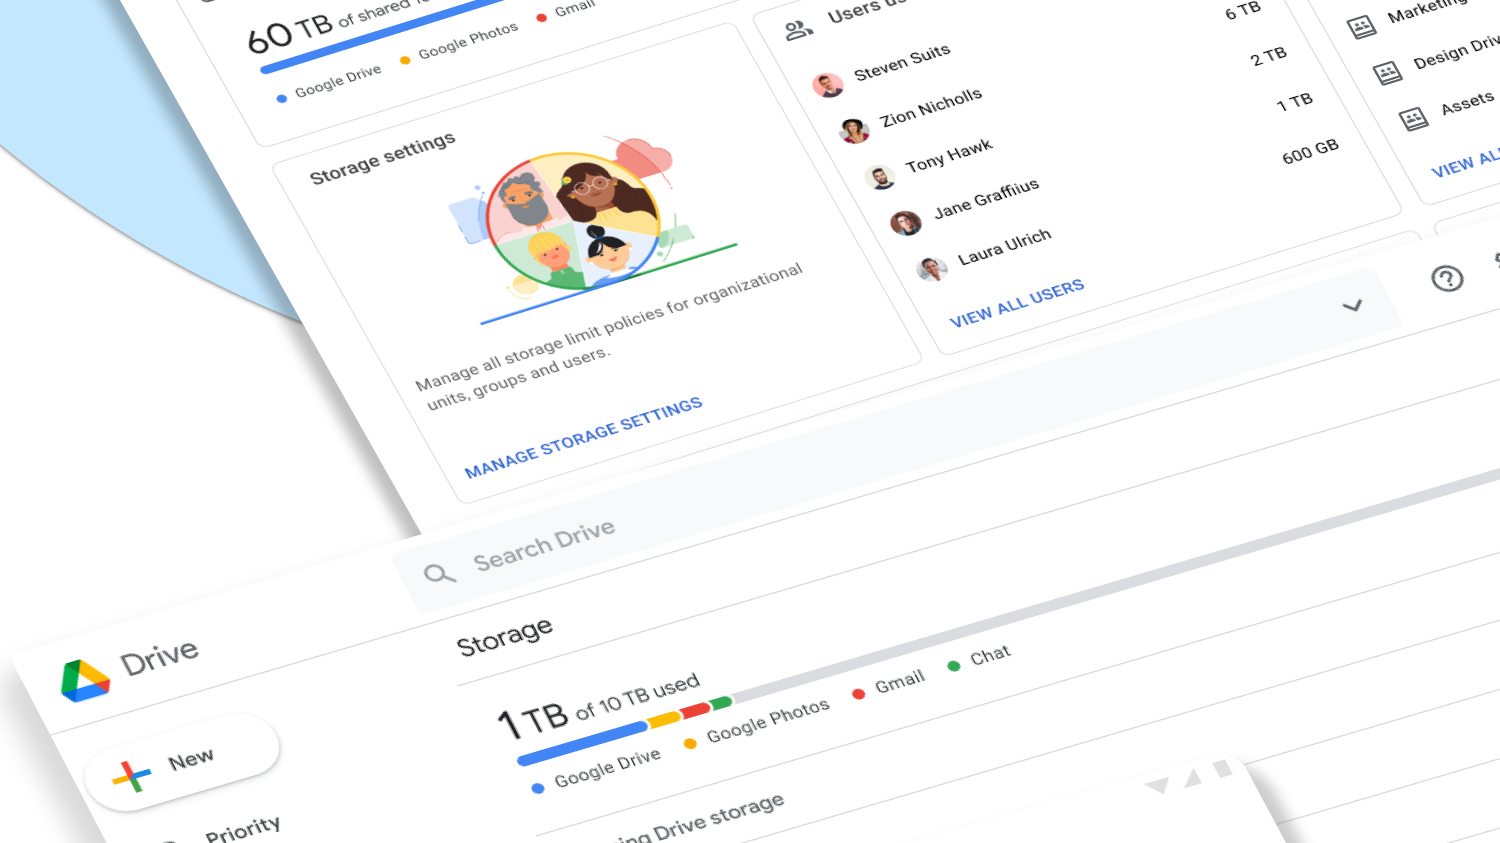Click Steven Suits' avatar
The image size is (1500, 843).
pos(827,85)
